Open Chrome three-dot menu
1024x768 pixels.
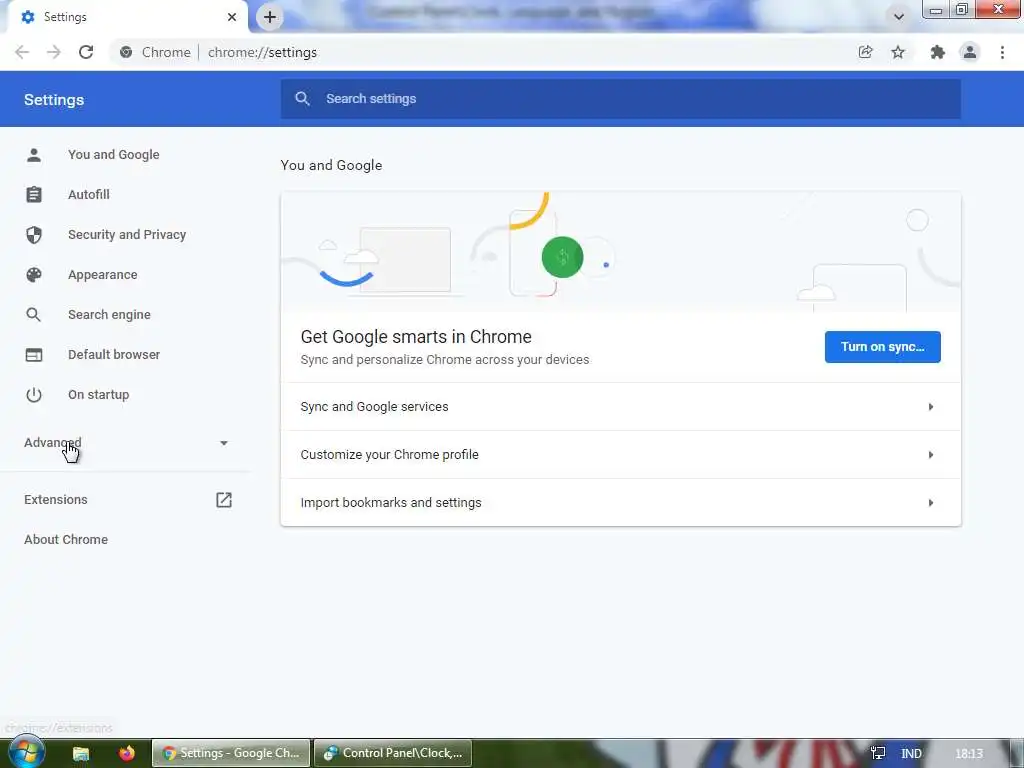pos(1002,52)
